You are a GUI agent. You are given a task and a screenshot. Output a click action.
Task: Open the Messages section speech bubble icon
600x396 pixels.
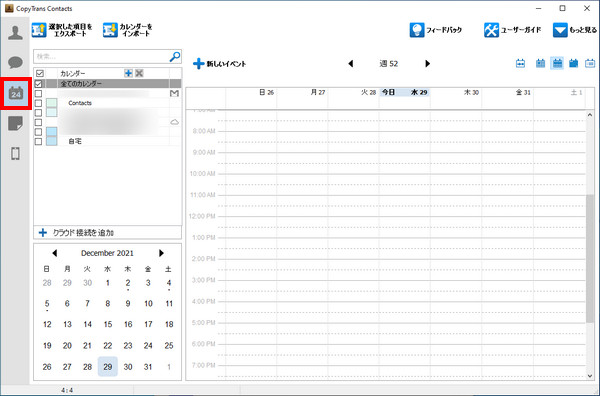pyautogui.click(x=15, y=62)
